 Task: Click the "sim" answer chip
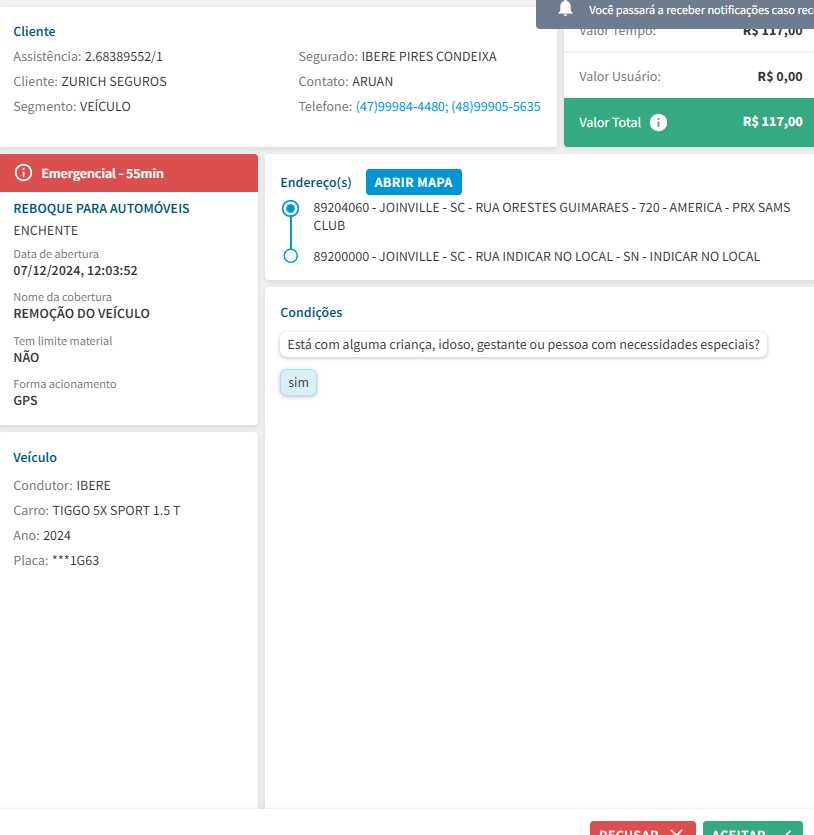click(298, 382)
